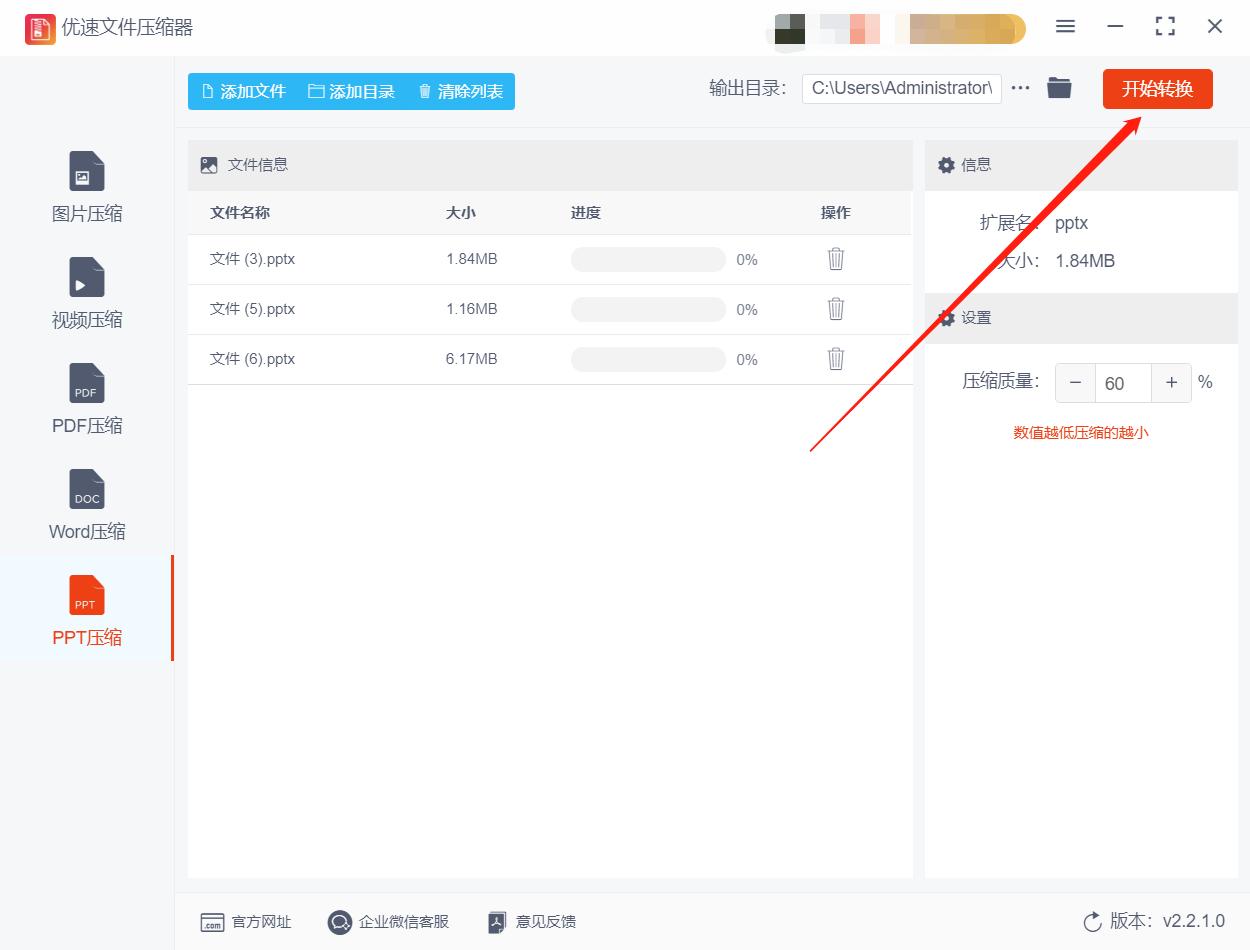Click 添加文件 to add files
This screenshot has width=1250, height=950.
pyautogui.click(x=243, y=91)
